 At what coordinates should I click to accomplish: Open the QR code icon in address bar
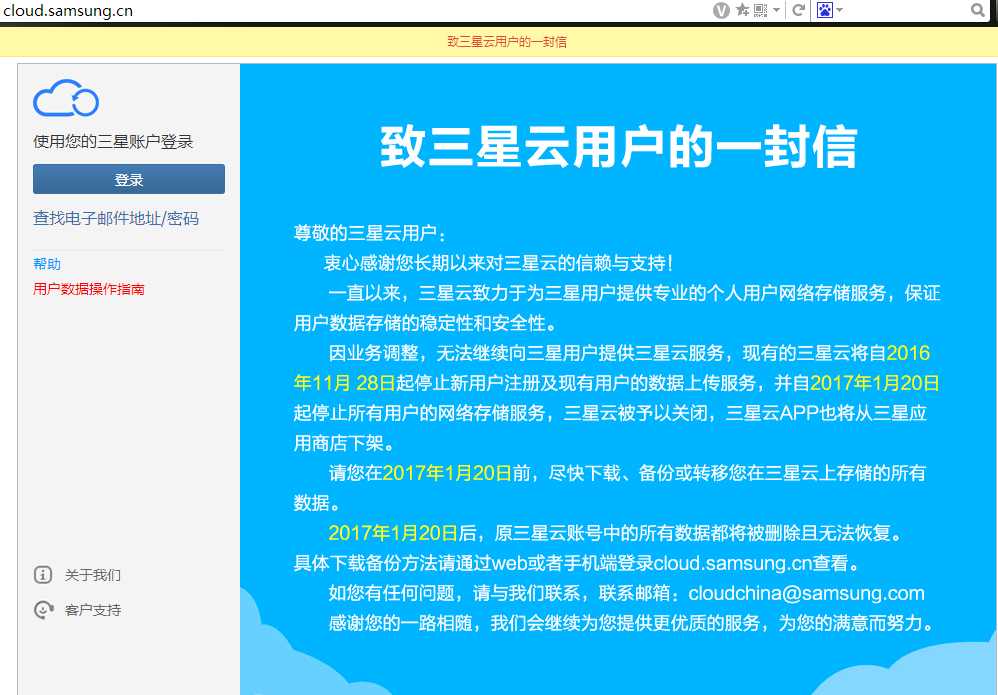[761, 10]
